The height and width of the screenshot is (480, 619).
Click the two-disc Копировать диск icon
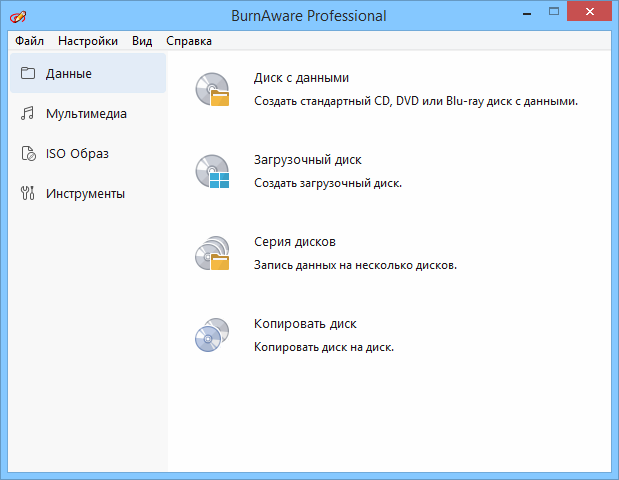pos(212,336)
